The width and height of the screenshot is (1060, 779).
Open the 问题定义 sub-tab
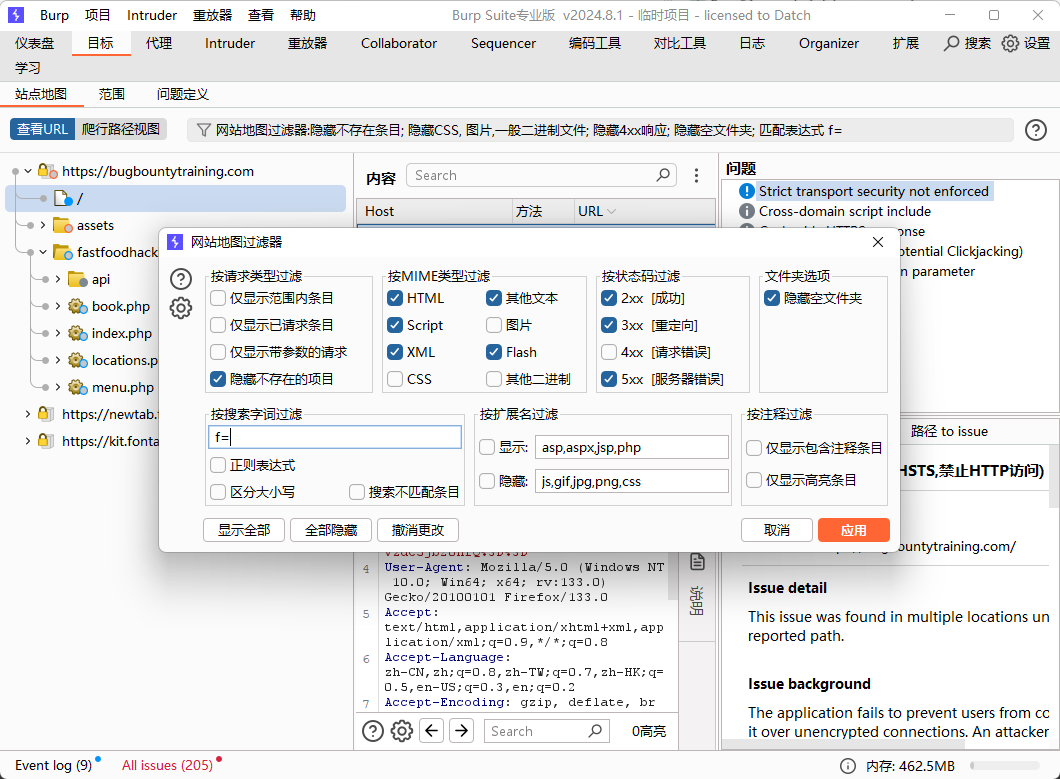[x=183, y=94]
